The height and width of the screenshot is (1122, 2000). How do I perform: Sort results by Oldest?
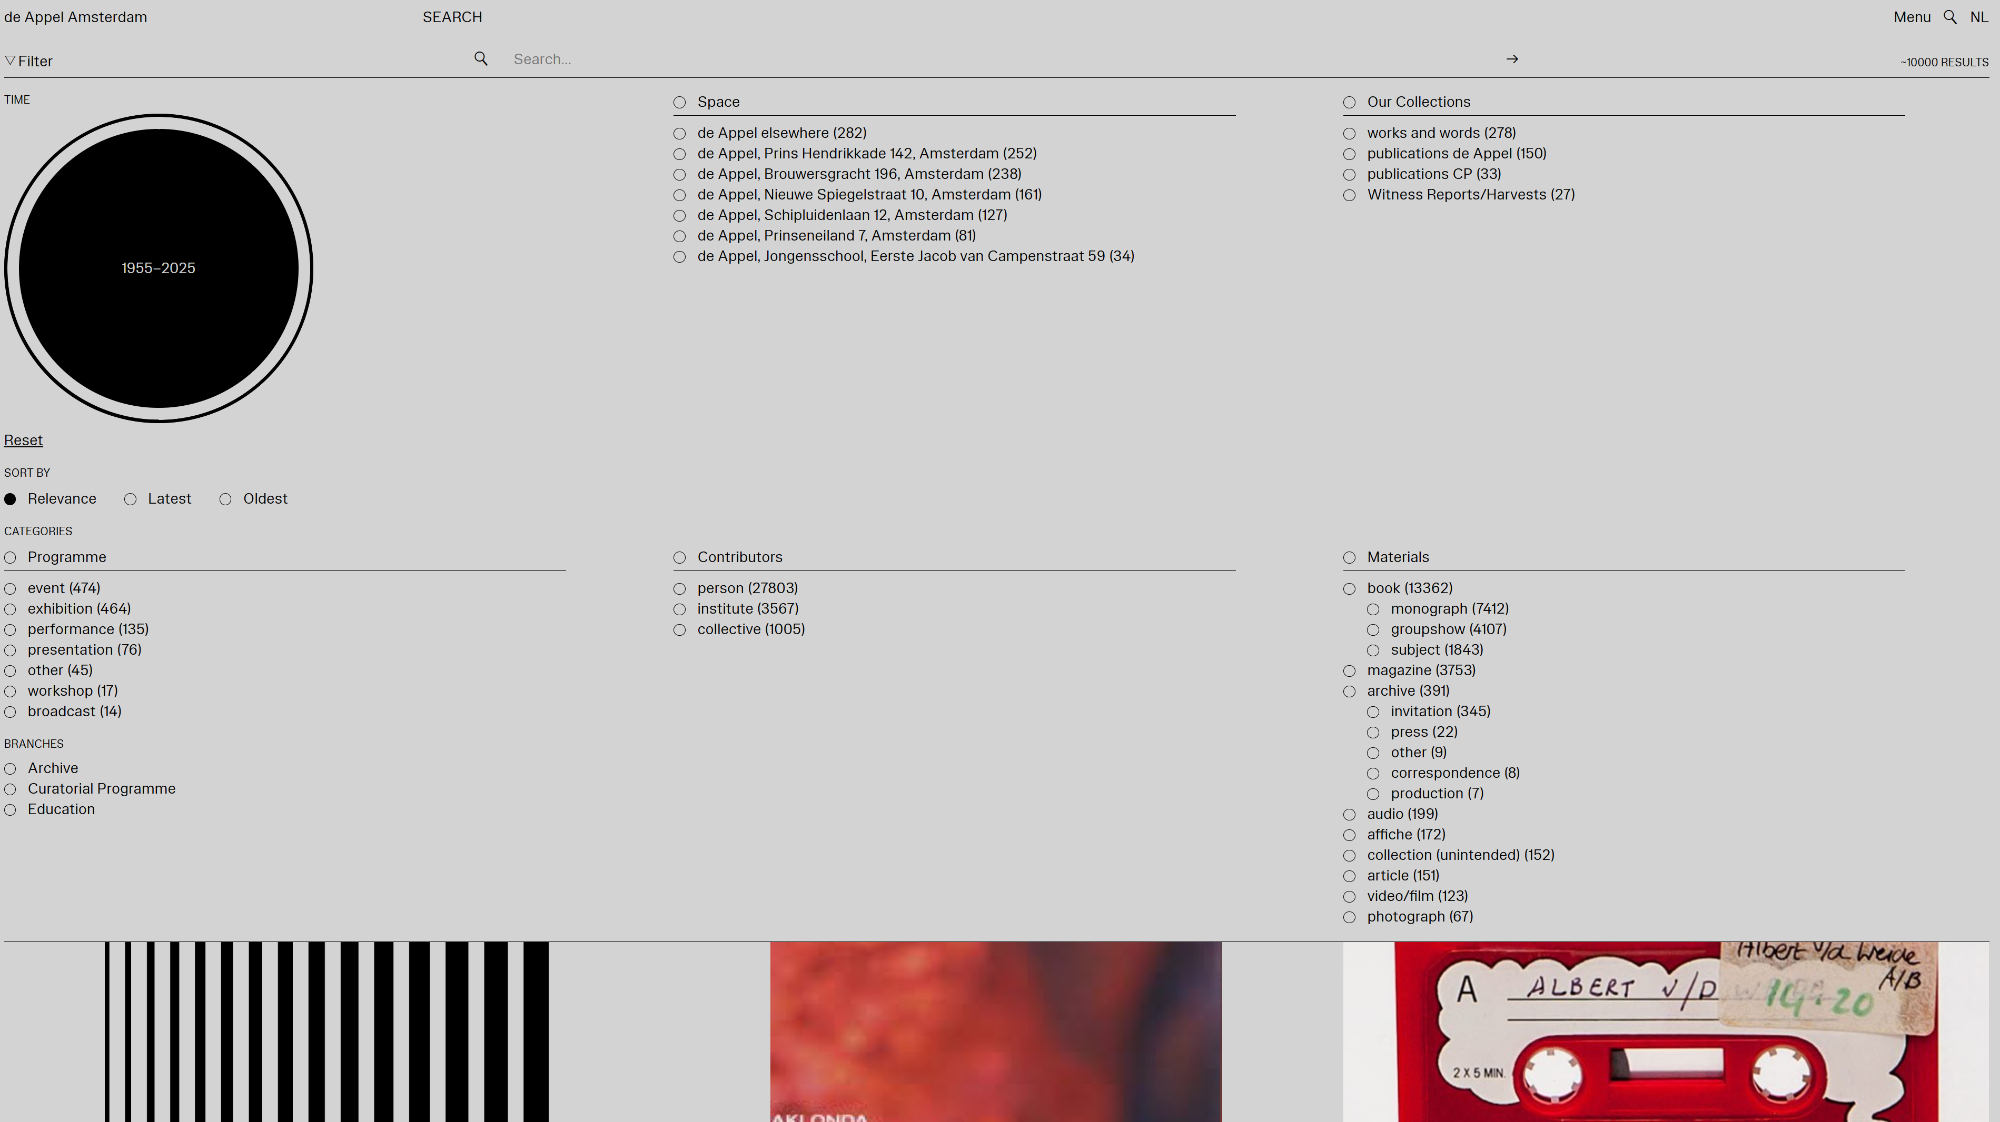point(225,500)
